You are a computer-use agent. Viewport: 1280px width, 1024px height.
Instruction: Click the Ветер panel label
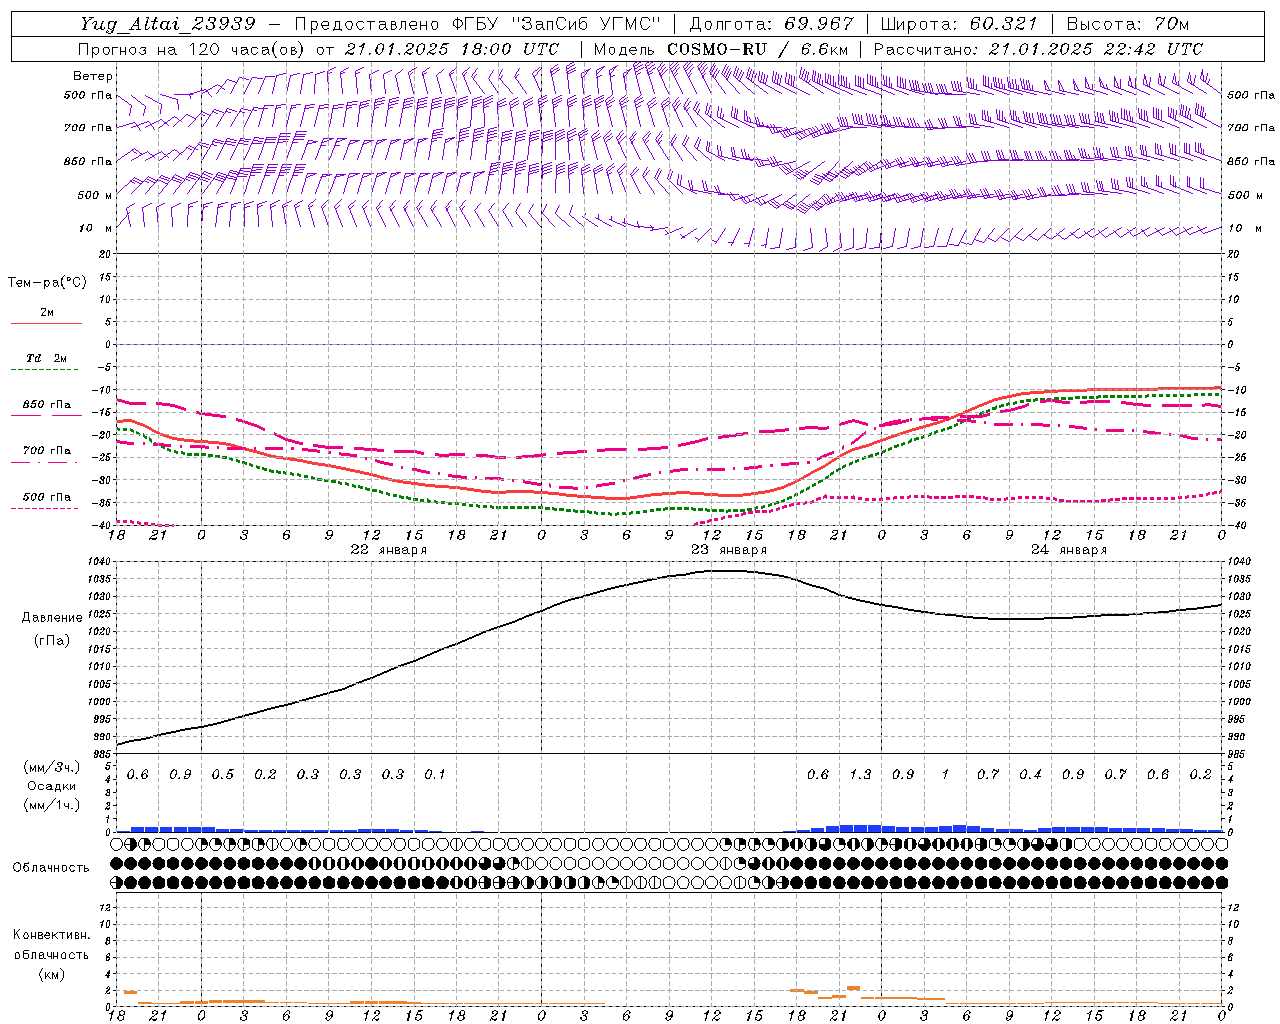tap(93, 76)
